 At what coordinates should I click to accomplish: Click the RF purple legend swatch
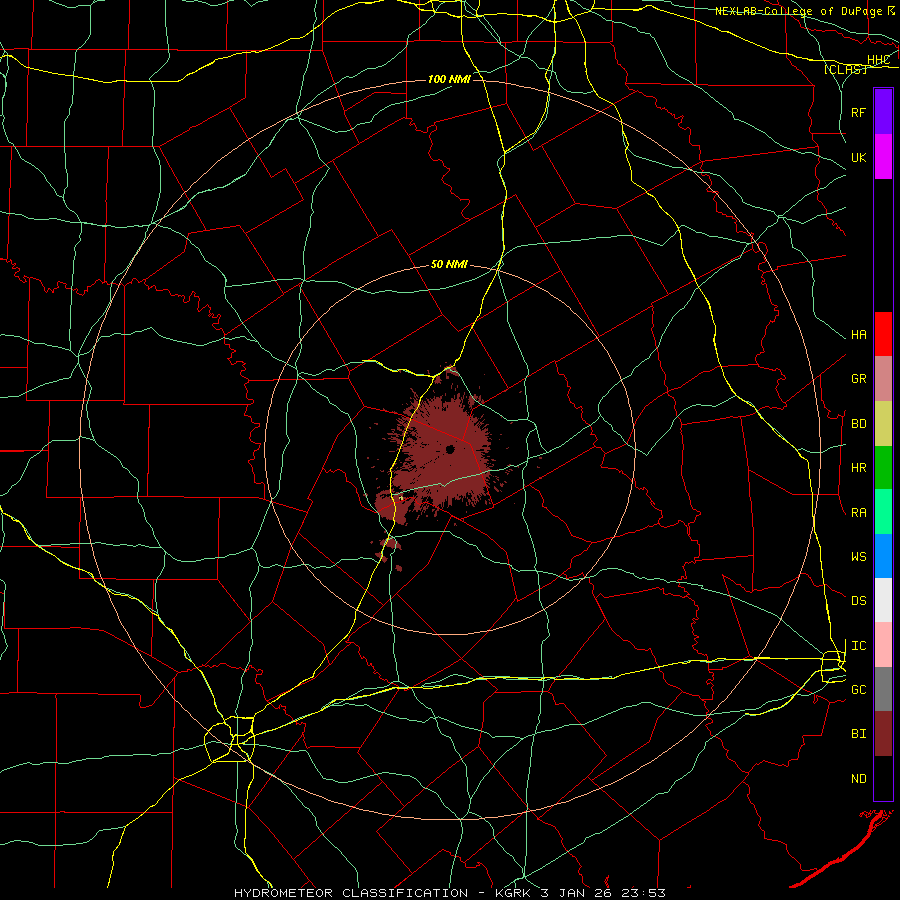point(883,112)
